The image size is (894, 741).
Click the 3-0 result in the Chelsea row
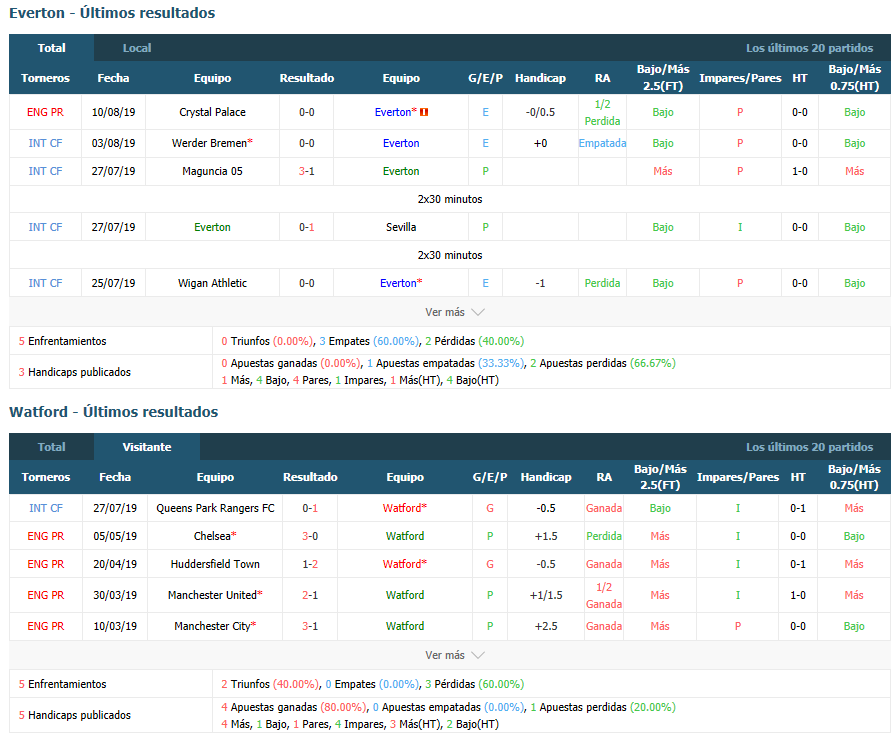click(x=310, y=536)
